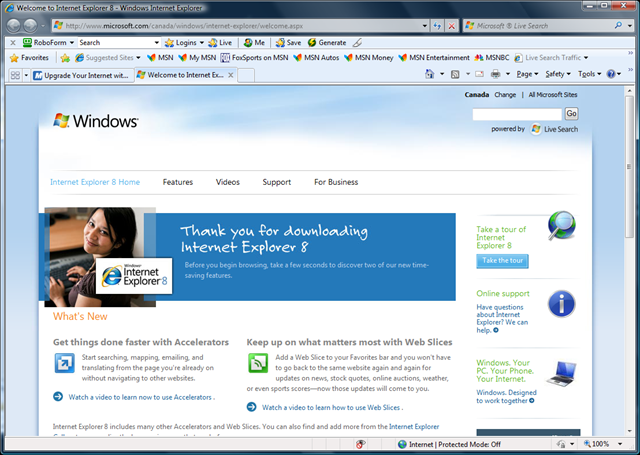Open the Live Search Traffic web slice
The height and width of the screenshot is (455, 640).
click(x=551, y=58)
